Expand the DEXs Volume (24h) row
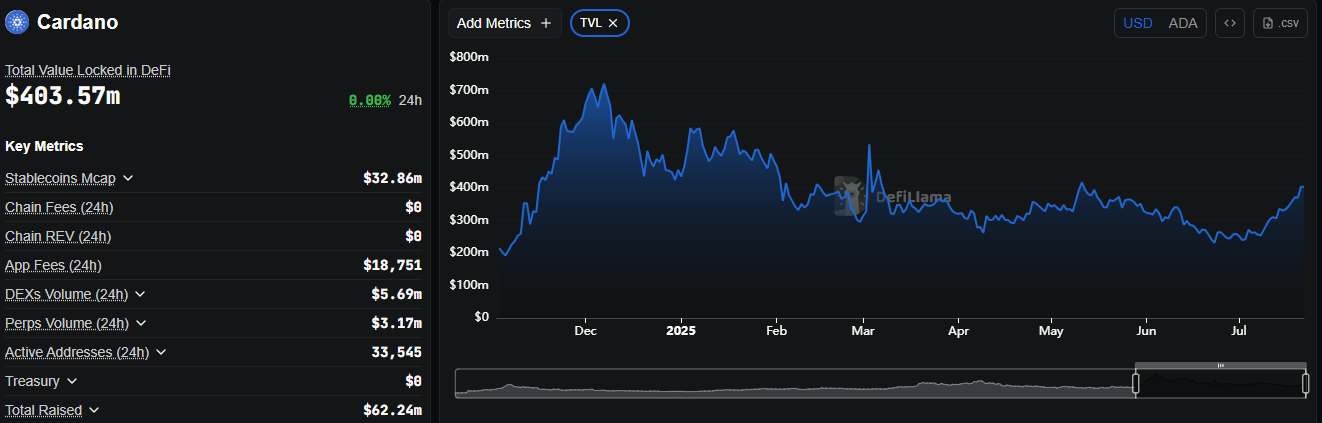This screenshot has height=423, width=1322. (140, 294)
